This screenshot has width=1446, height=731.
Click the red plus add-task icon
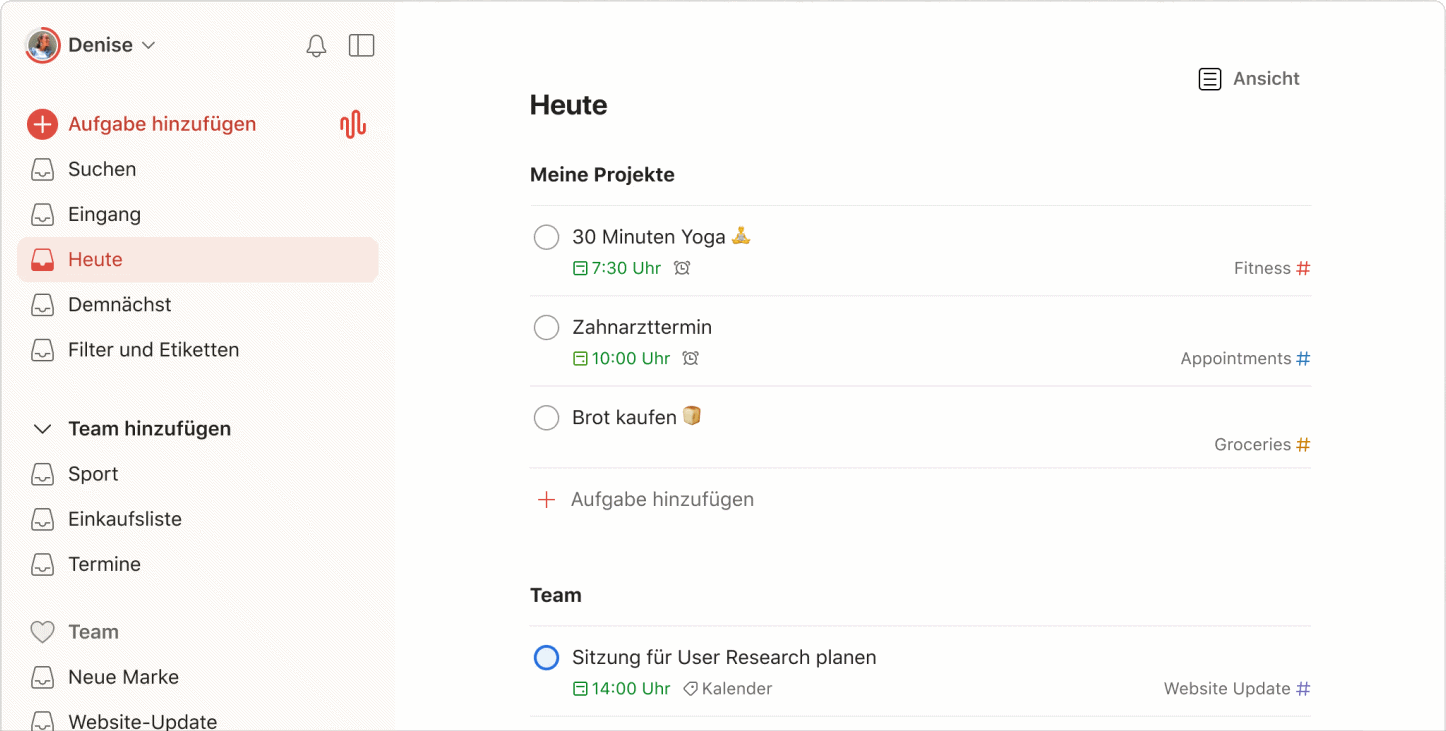pos(42,124)
